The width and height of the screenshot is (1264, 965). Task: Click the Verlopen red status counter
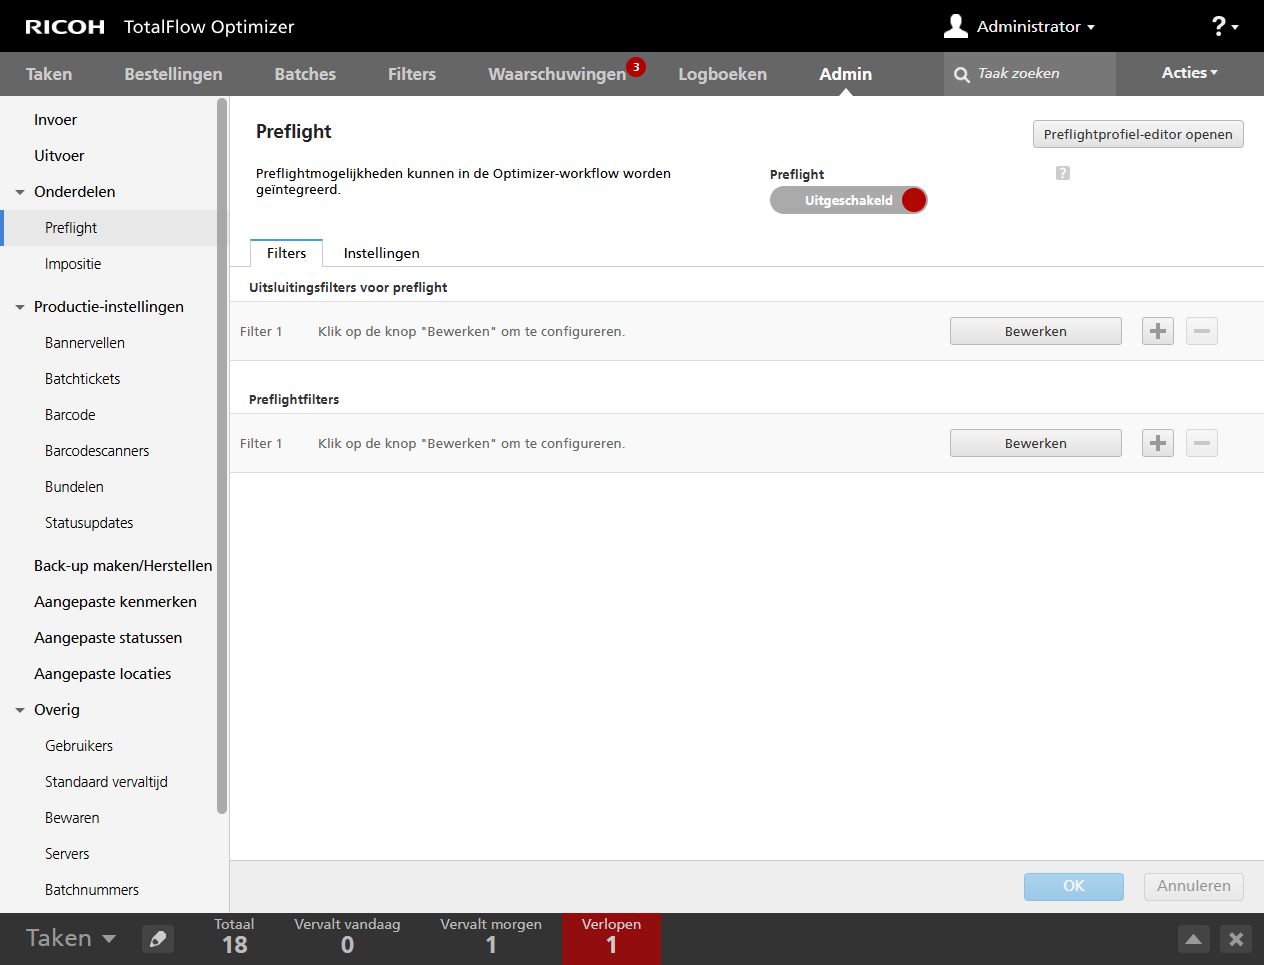611,938
